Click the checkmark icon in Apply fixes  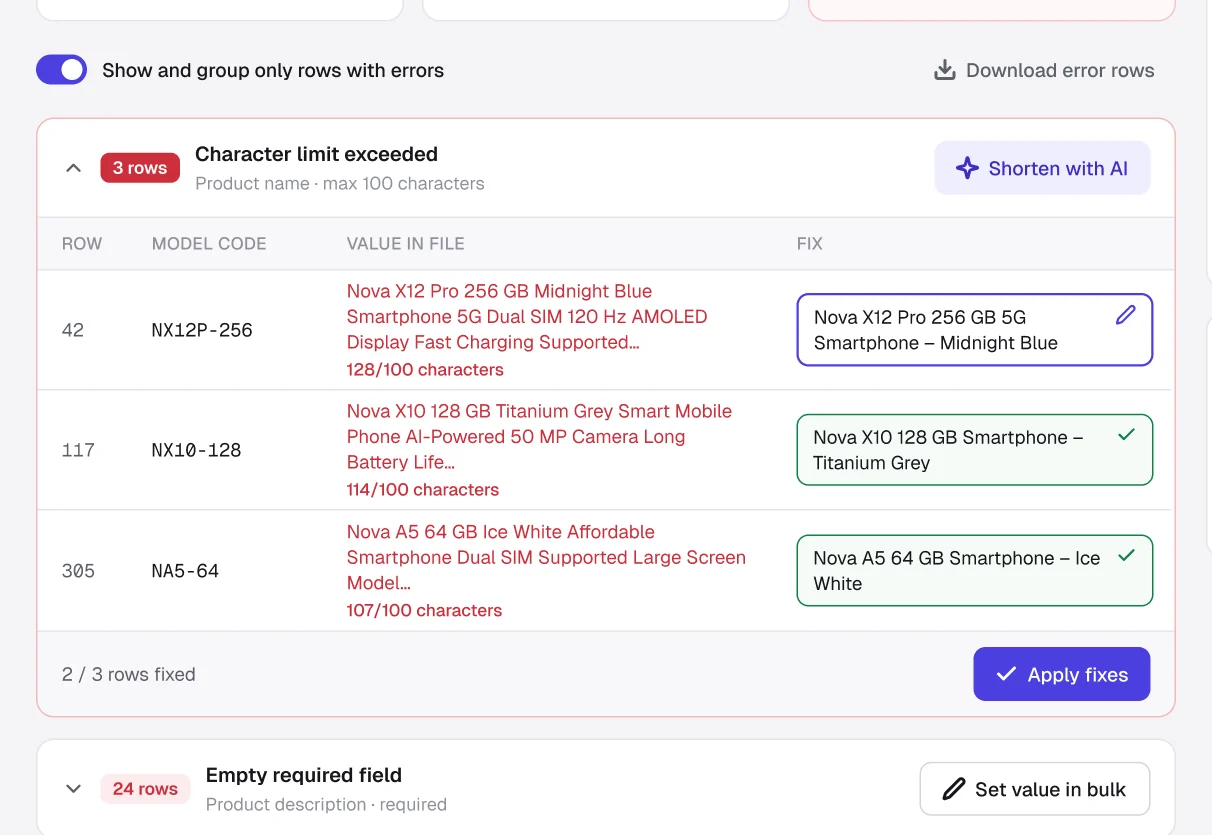1006,674
